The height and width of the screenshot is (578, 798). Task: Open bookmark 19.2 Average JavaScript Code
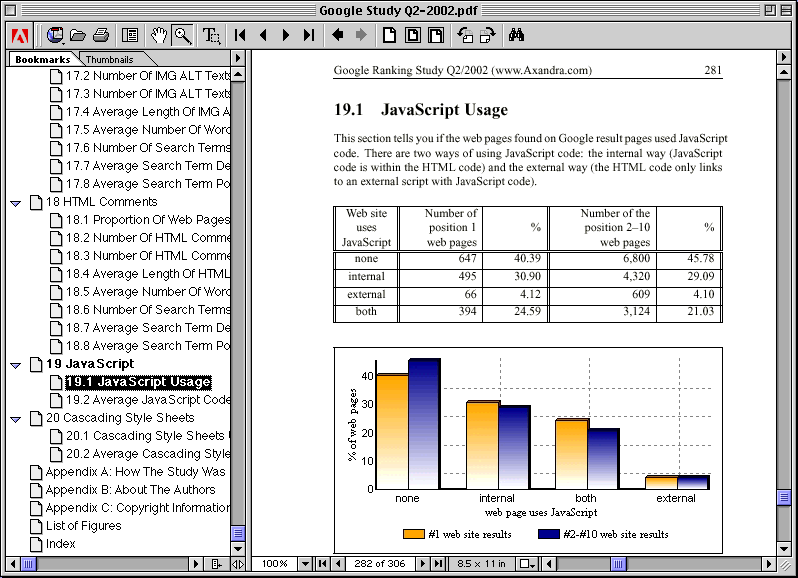coord(147,400)
